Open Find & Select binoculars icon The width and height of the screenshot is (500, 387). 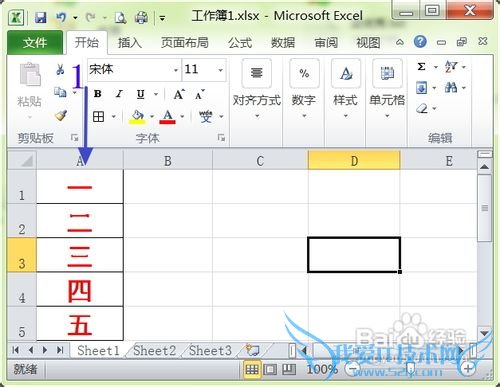point(451,88)
